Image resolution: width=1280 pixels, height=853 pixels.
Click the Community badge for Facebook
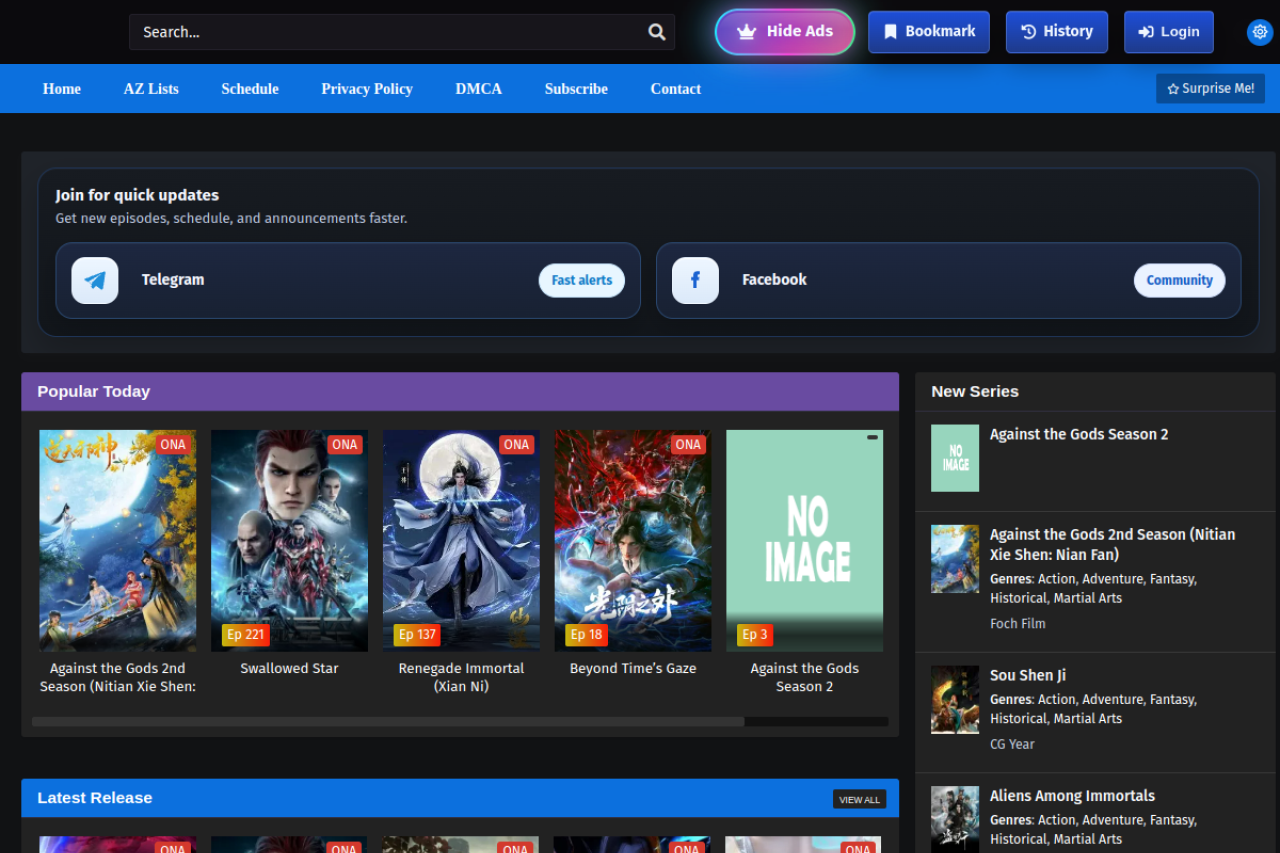[1179, 281]
